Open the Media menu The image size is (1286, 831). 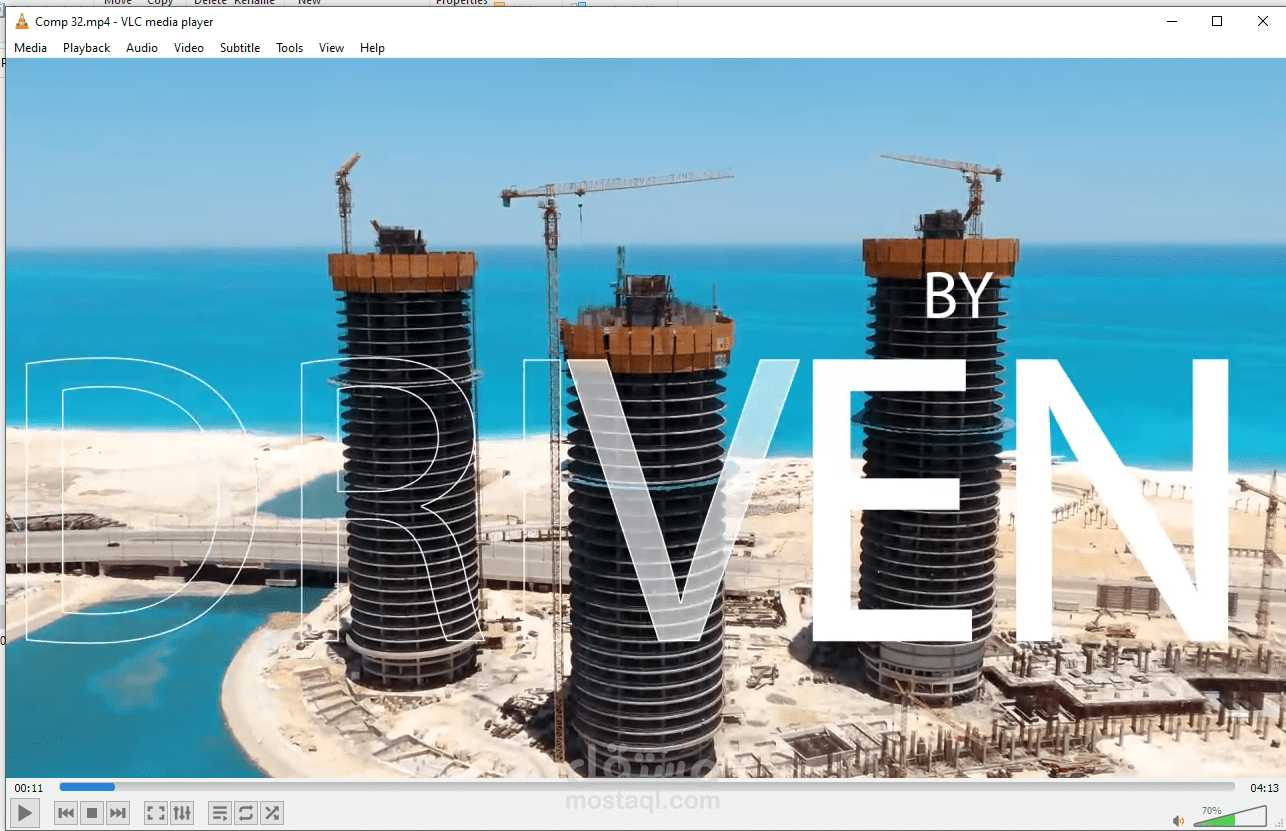click(x=31, y=48)
